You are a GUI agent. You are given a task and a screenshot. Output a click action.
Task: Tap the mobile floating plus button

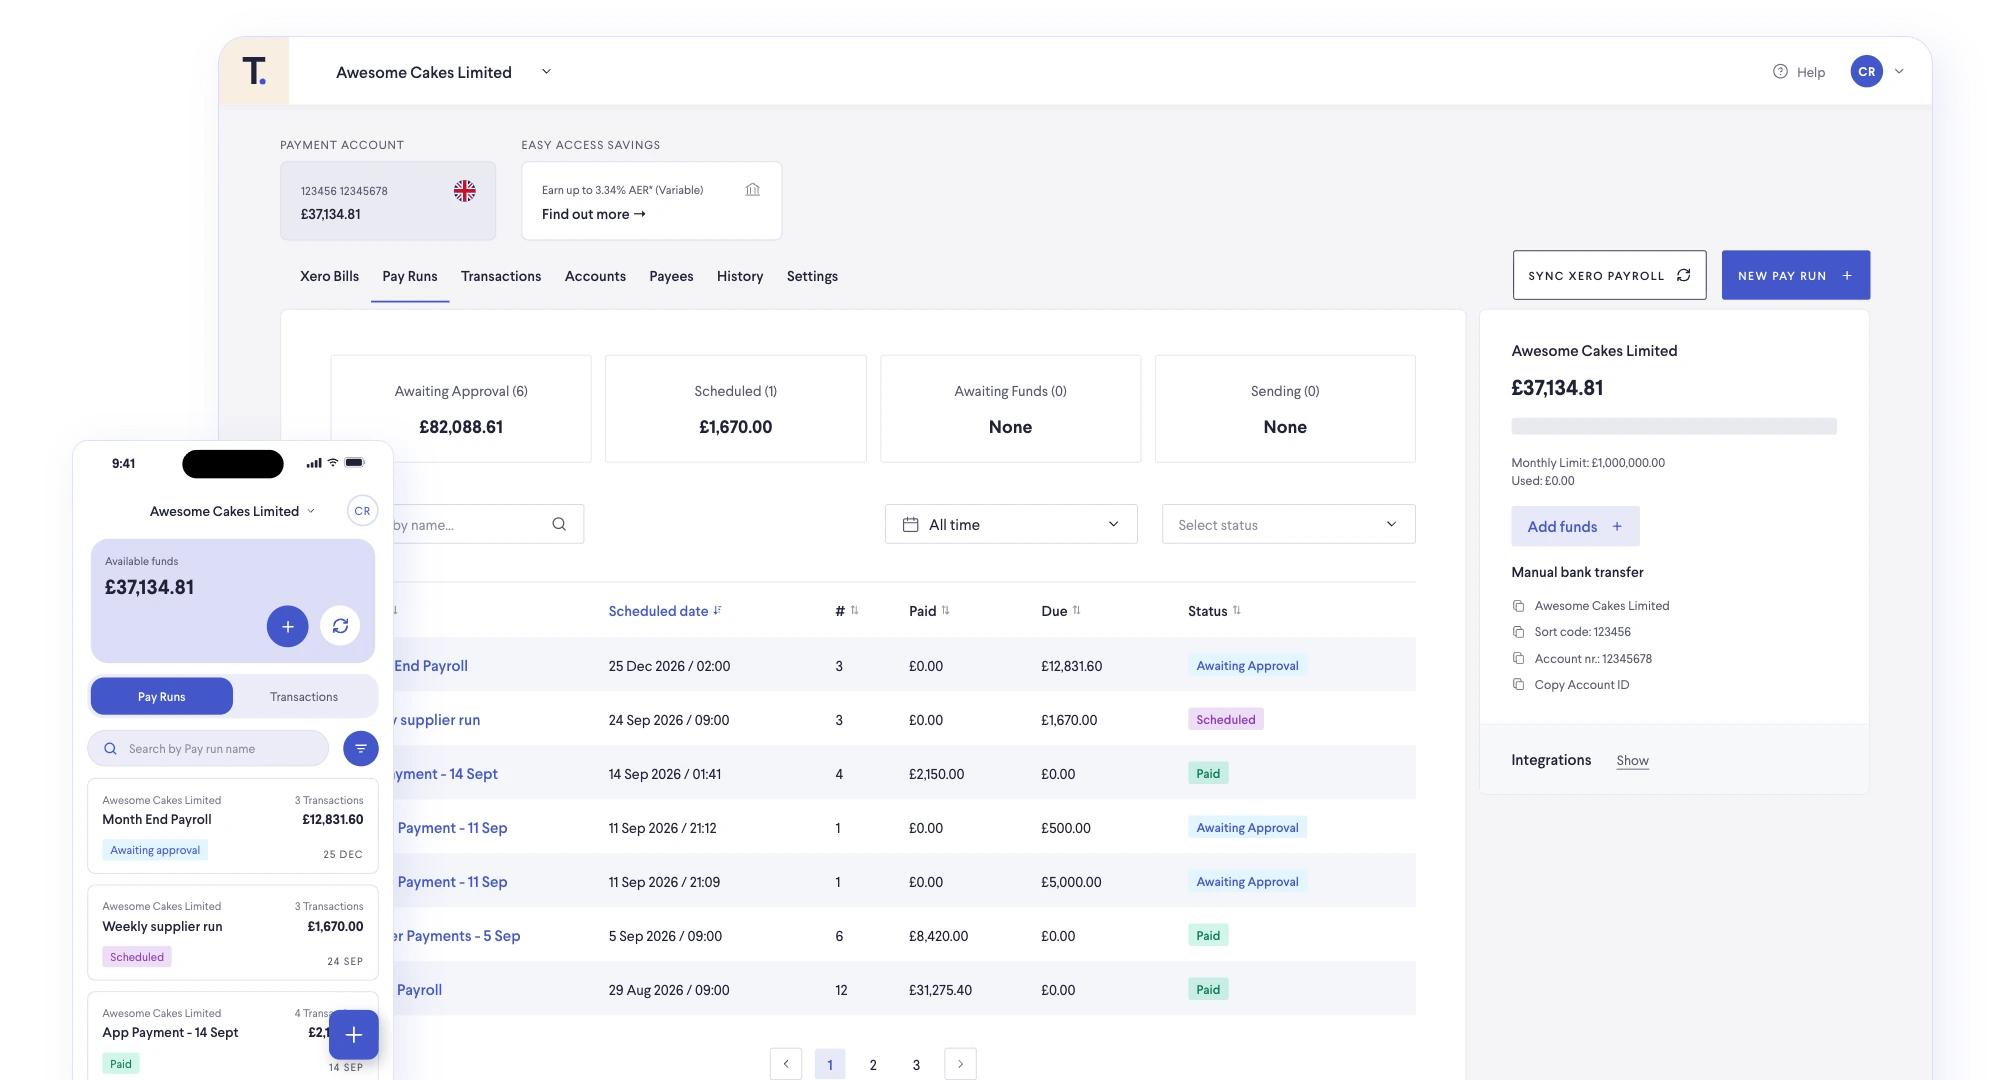coord(353,1035)
